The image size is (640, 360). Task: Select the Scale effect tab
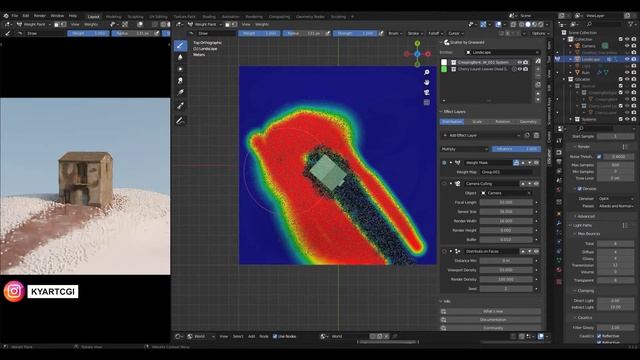click(477, 122)
